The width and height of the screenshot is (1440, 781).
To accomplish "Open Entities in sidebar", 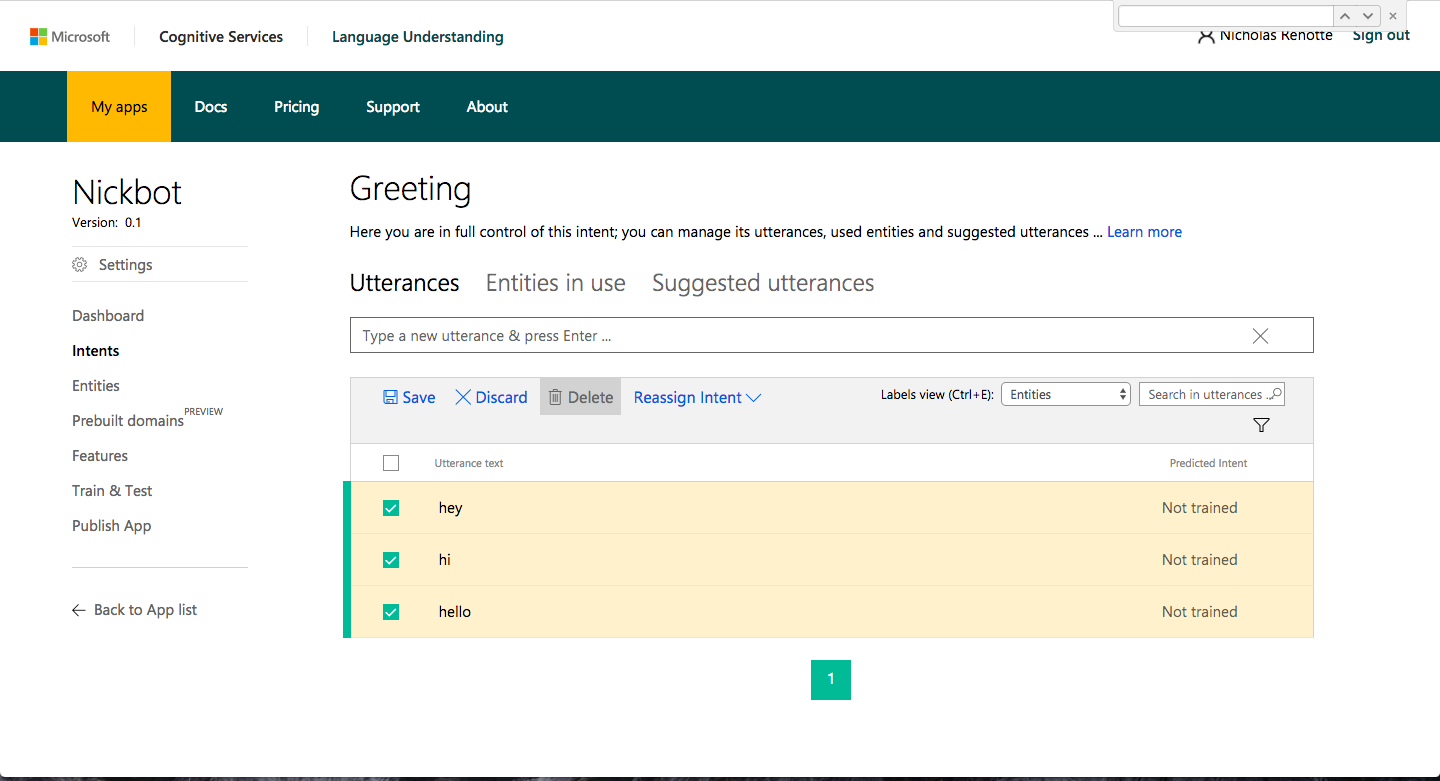I will coord(96,386).
